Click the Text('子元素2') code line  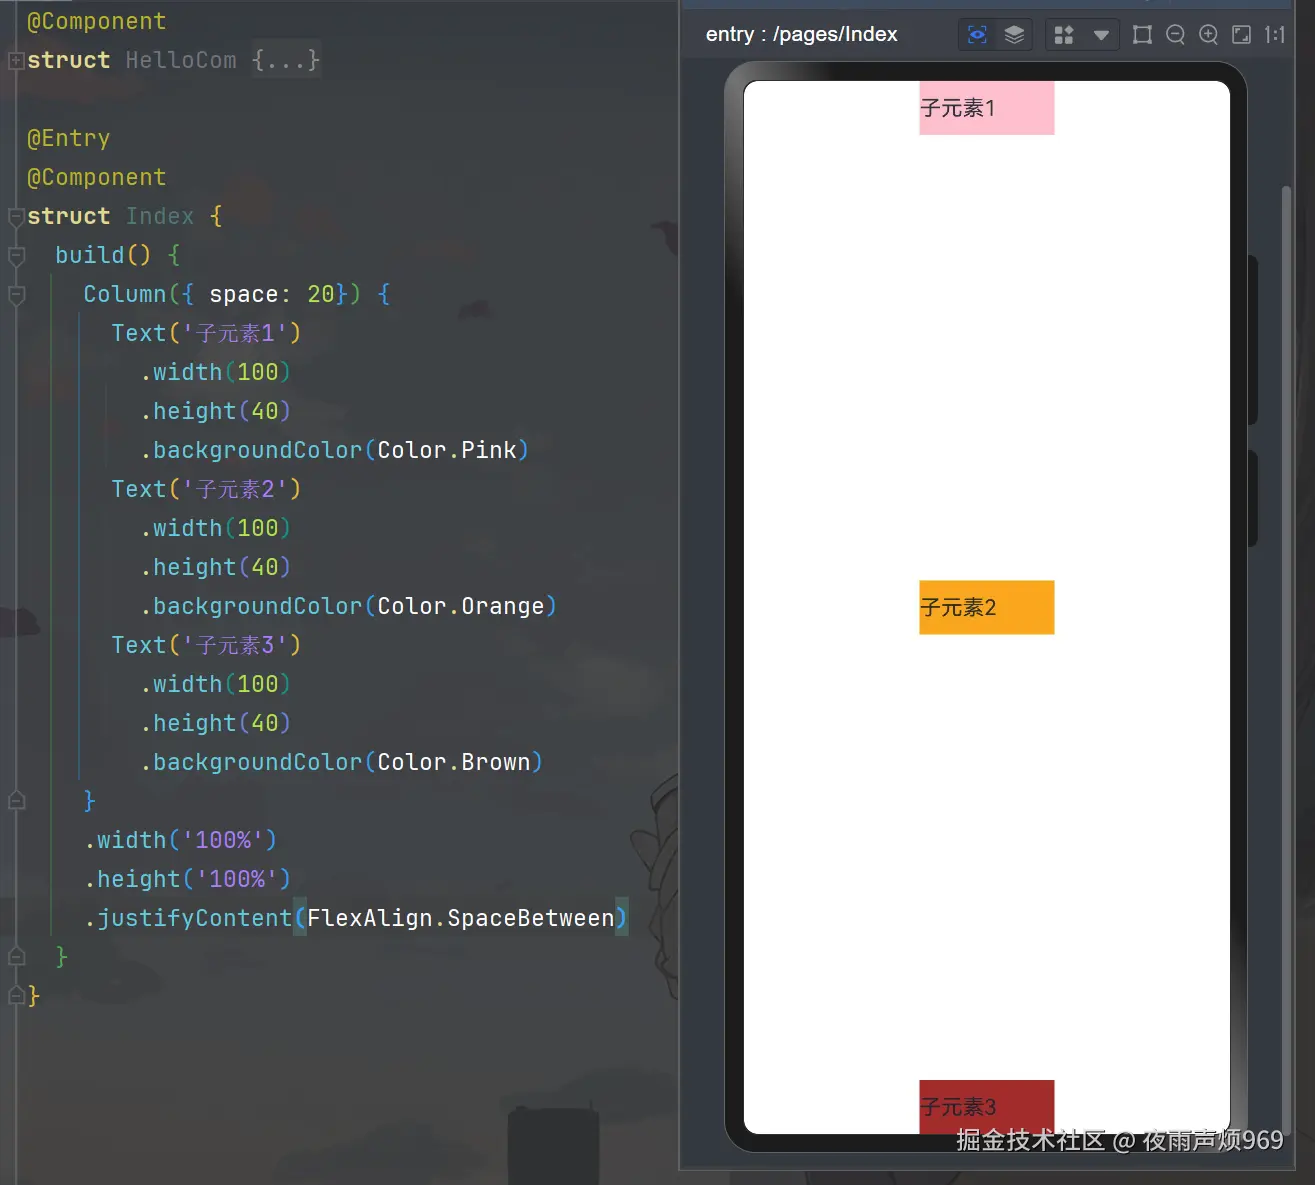(x=206, y=489)
